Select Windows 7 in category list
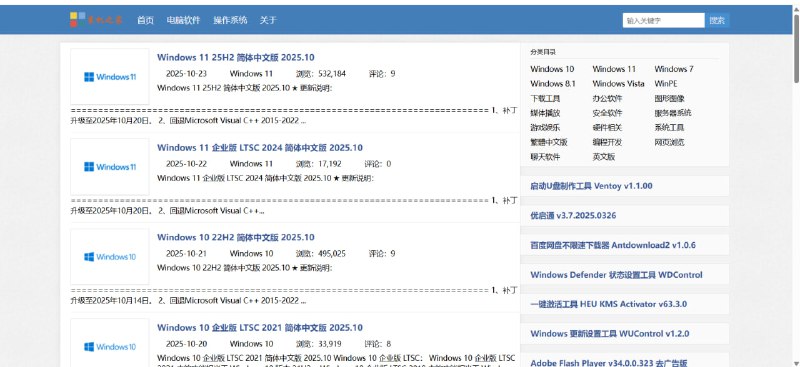The width and height of the screenshot is (800, 367). pos(674,69)
